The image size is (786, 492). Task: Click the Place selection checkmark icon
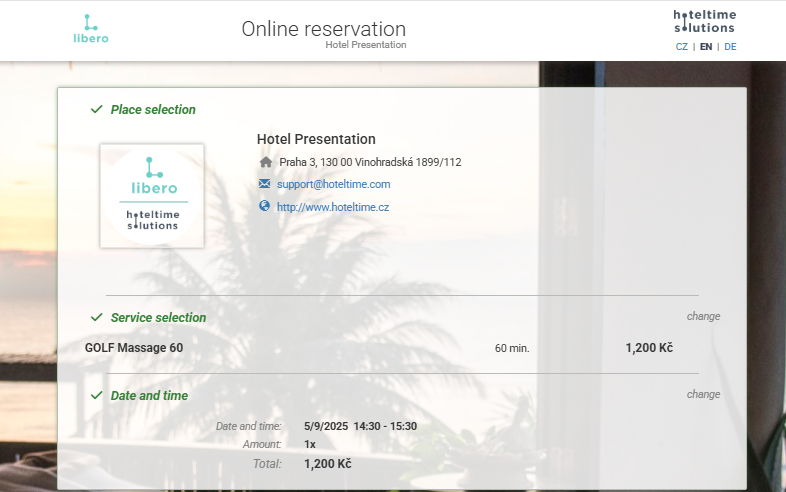point(96,109)
